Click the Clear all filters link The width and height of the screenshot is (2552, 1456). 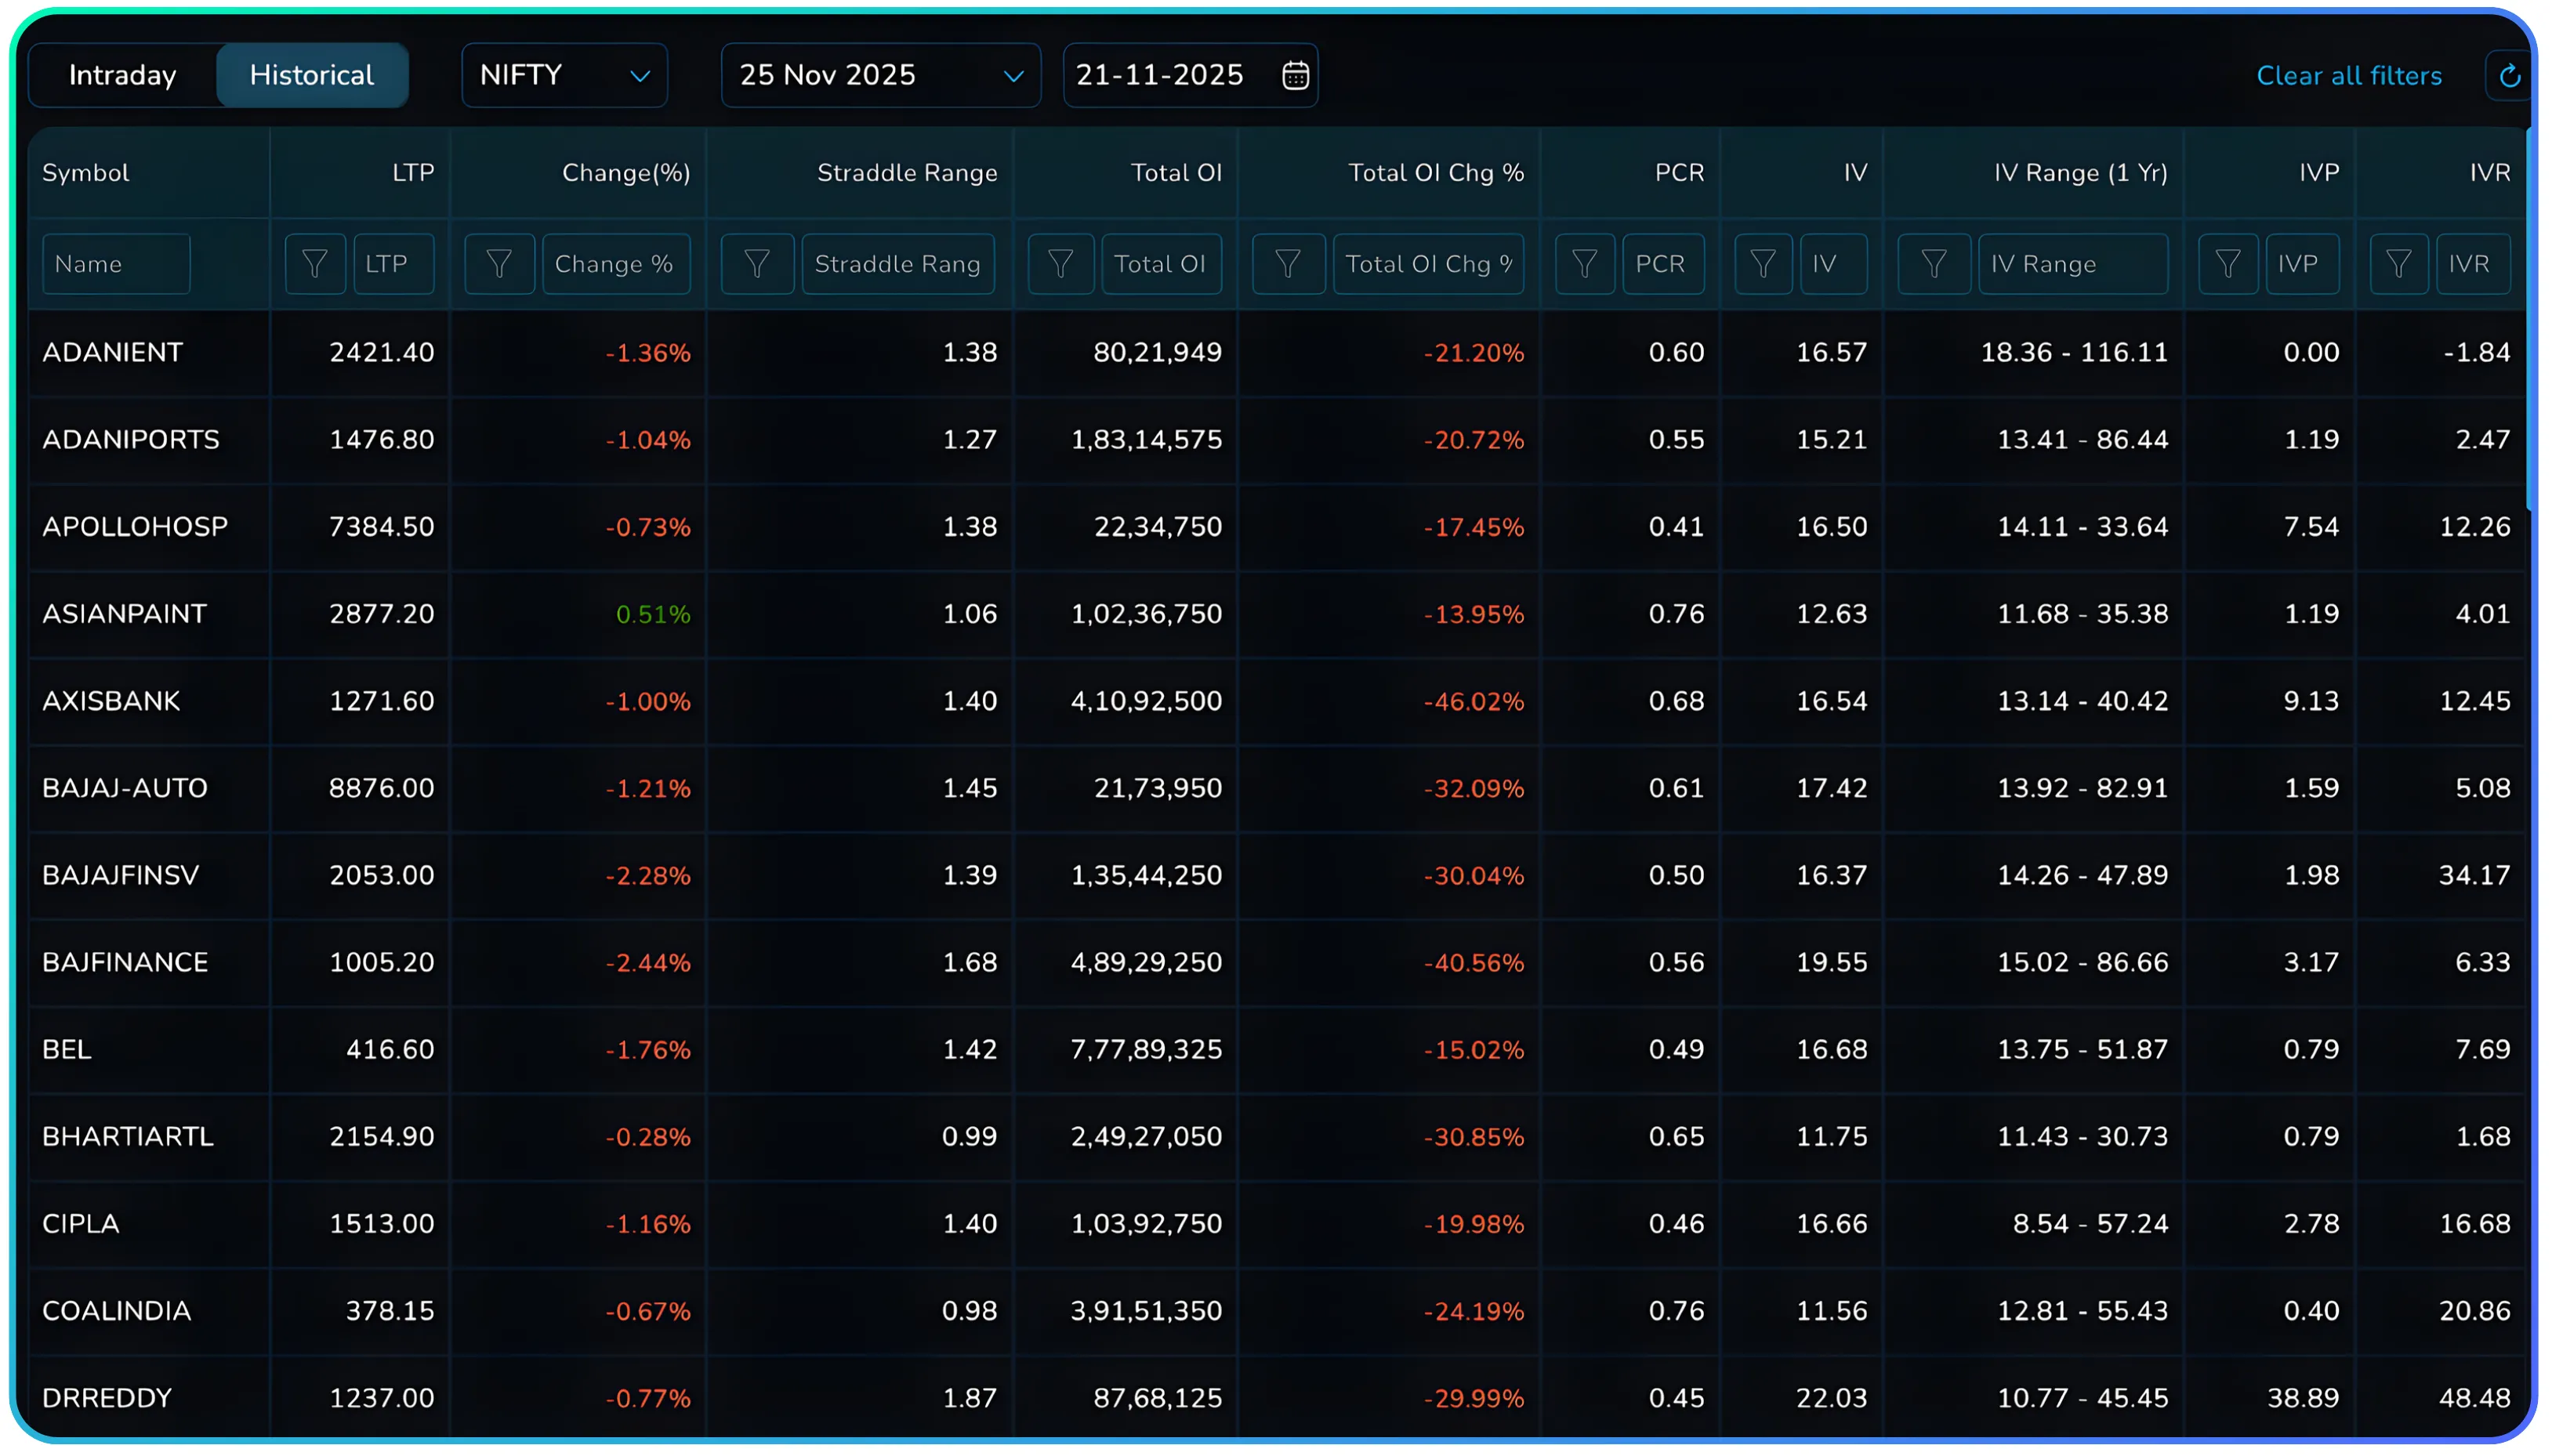pyautogui.click(x=2349, y=75)
